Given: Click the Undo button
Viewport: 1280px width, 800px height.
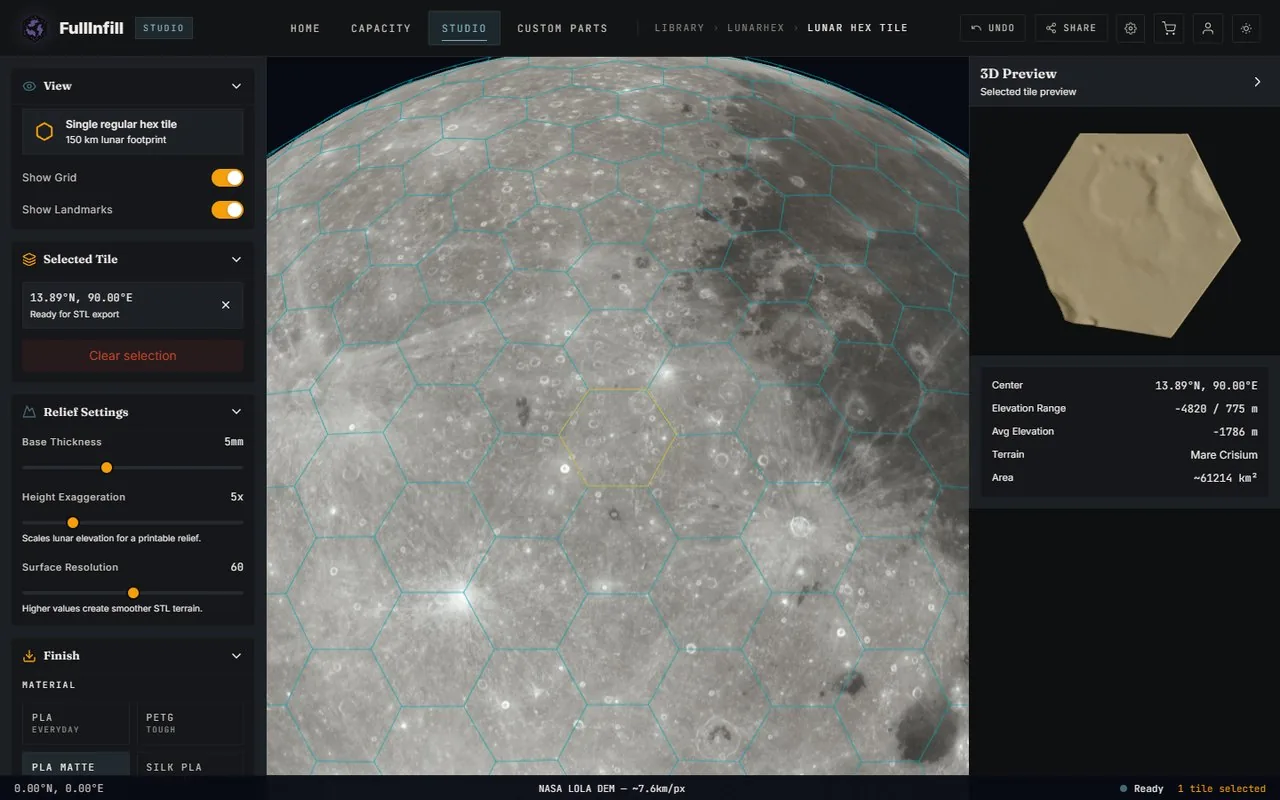Looking at the screenshot, I should coord(992,28).
